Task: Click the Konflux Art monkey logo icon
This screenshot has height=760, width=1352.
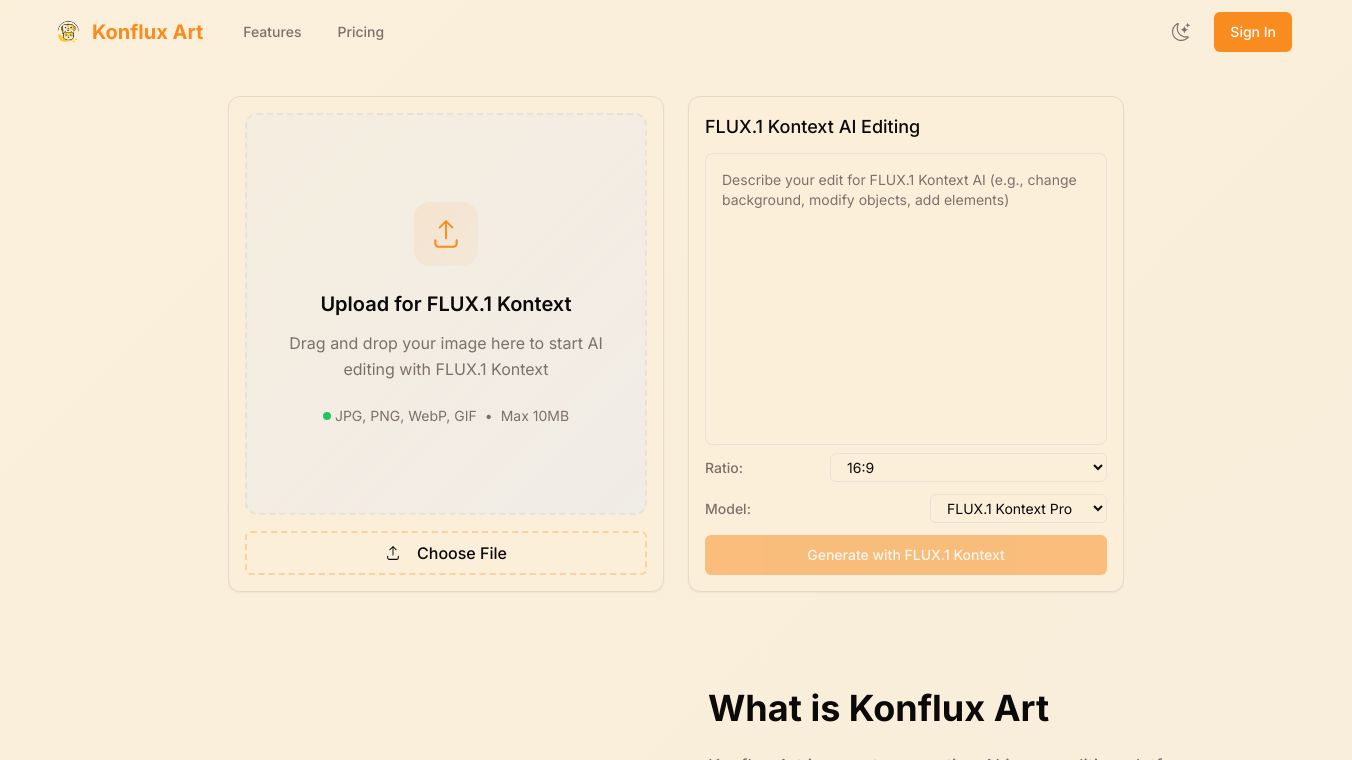Action: [68, 32]
